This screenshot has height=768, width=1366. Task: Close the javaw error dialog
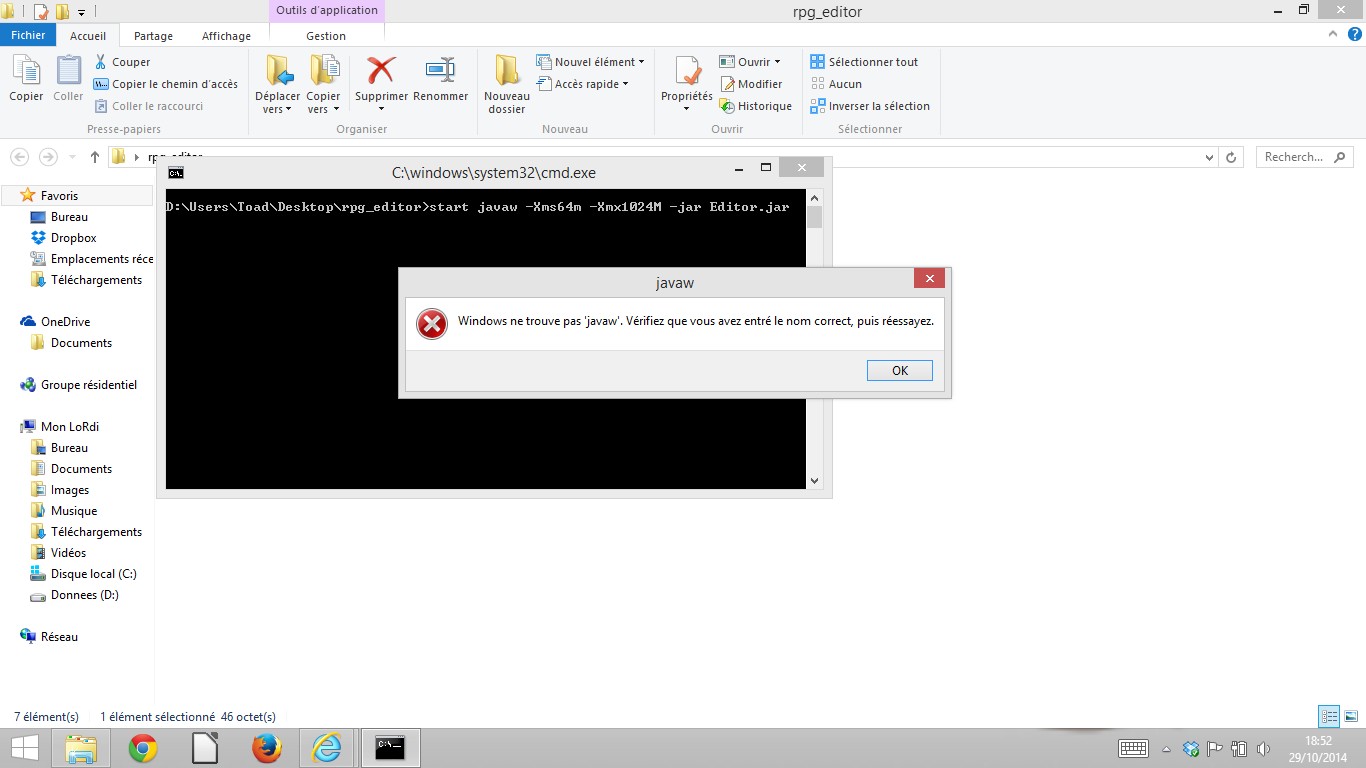coord(929,279)
